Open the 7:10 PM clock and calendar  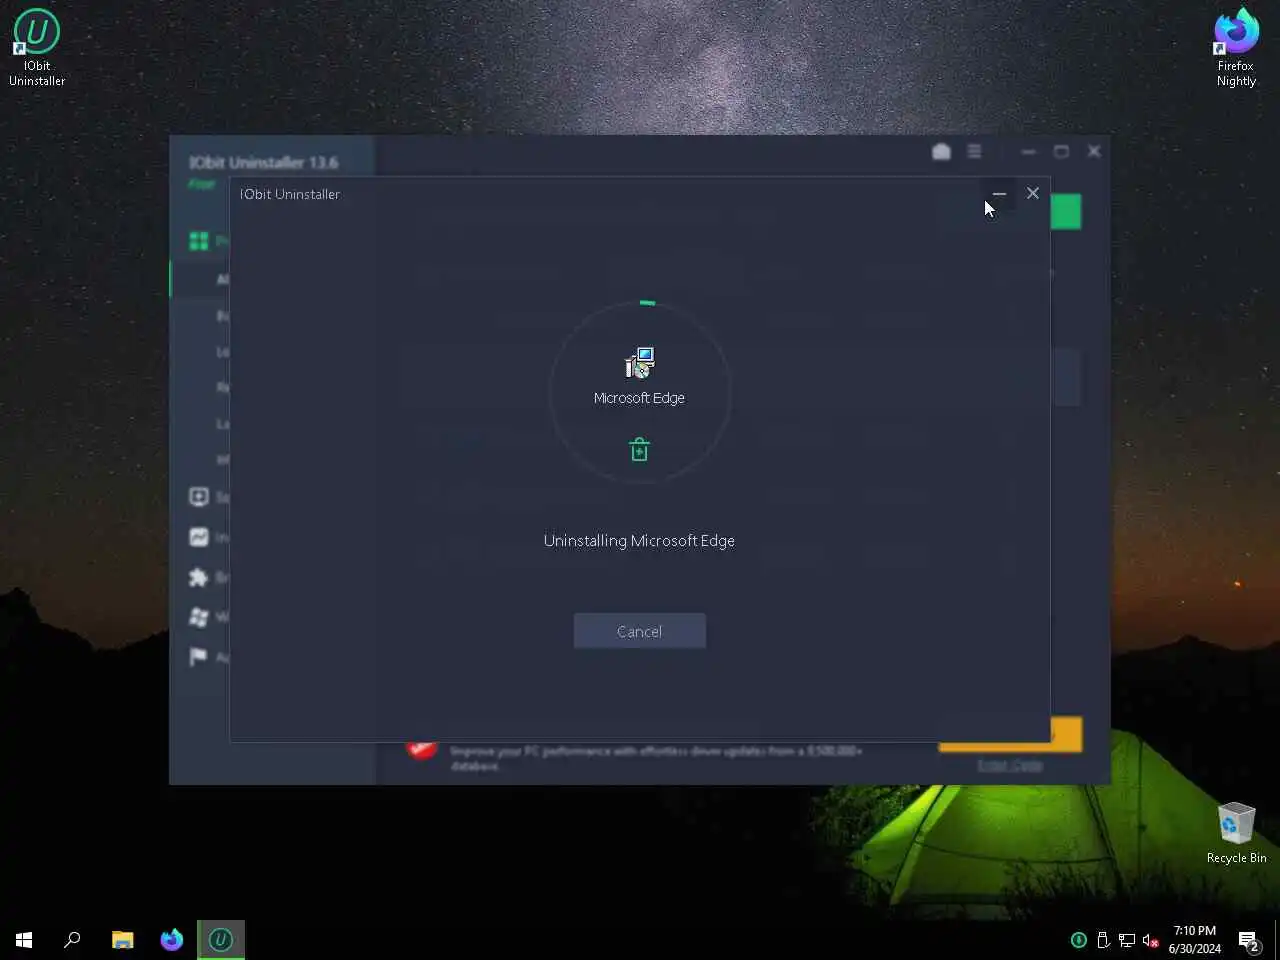(1195, 940)
